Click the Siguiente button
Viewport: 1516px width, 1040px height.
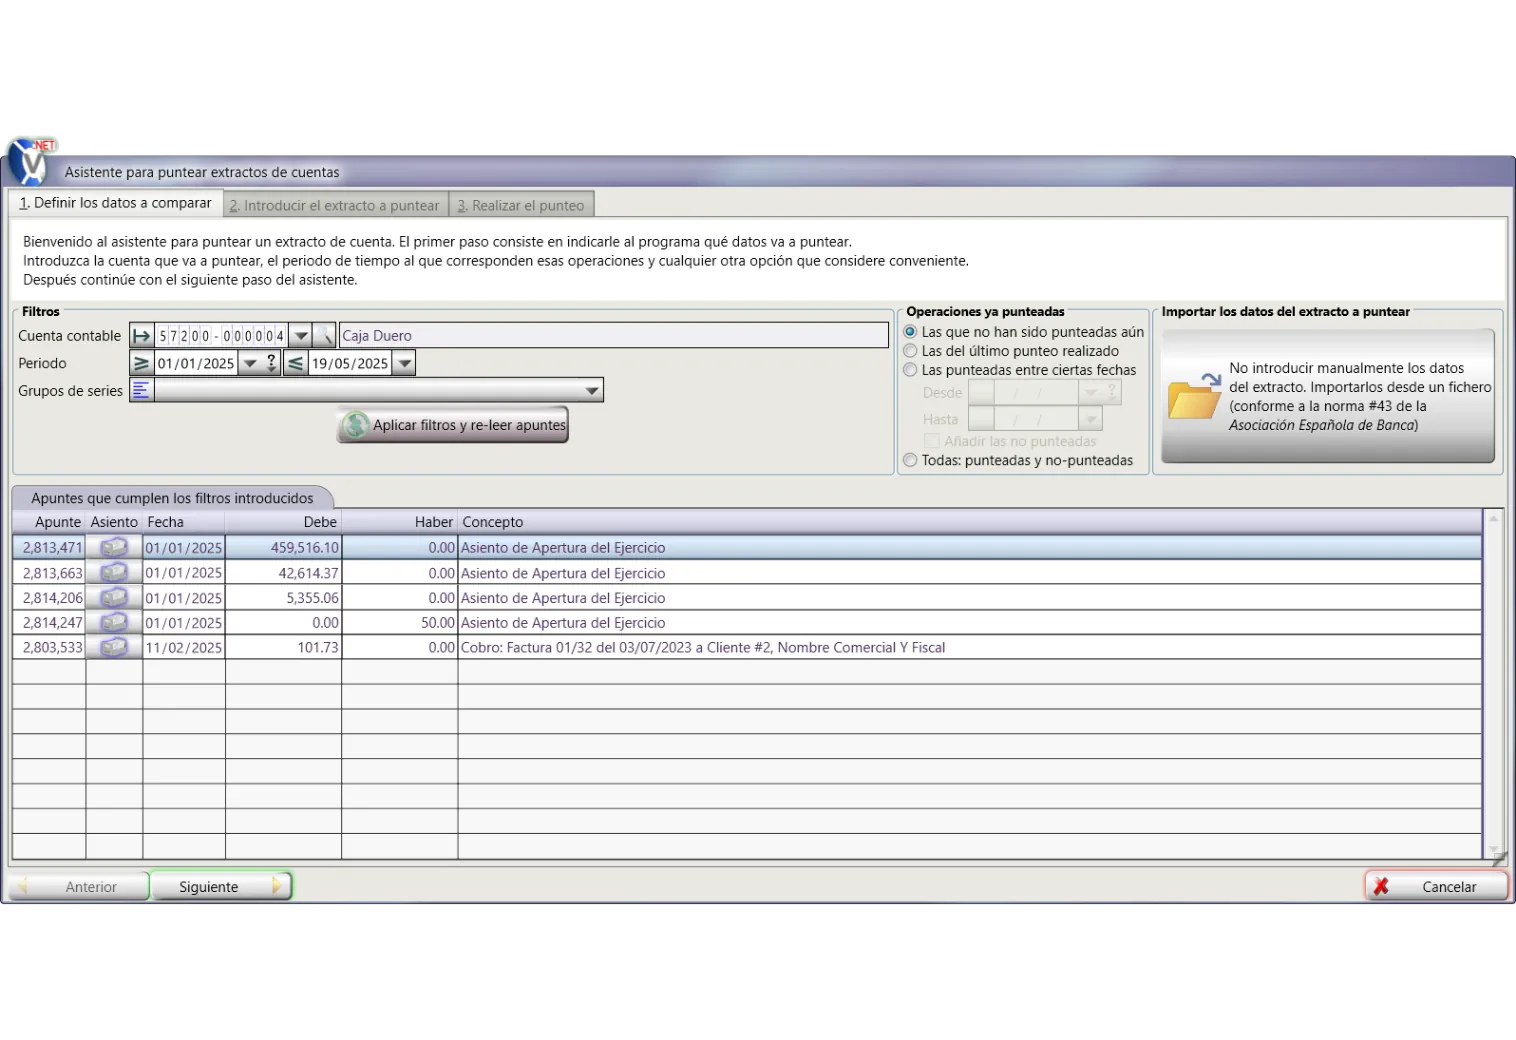(220, 887)
